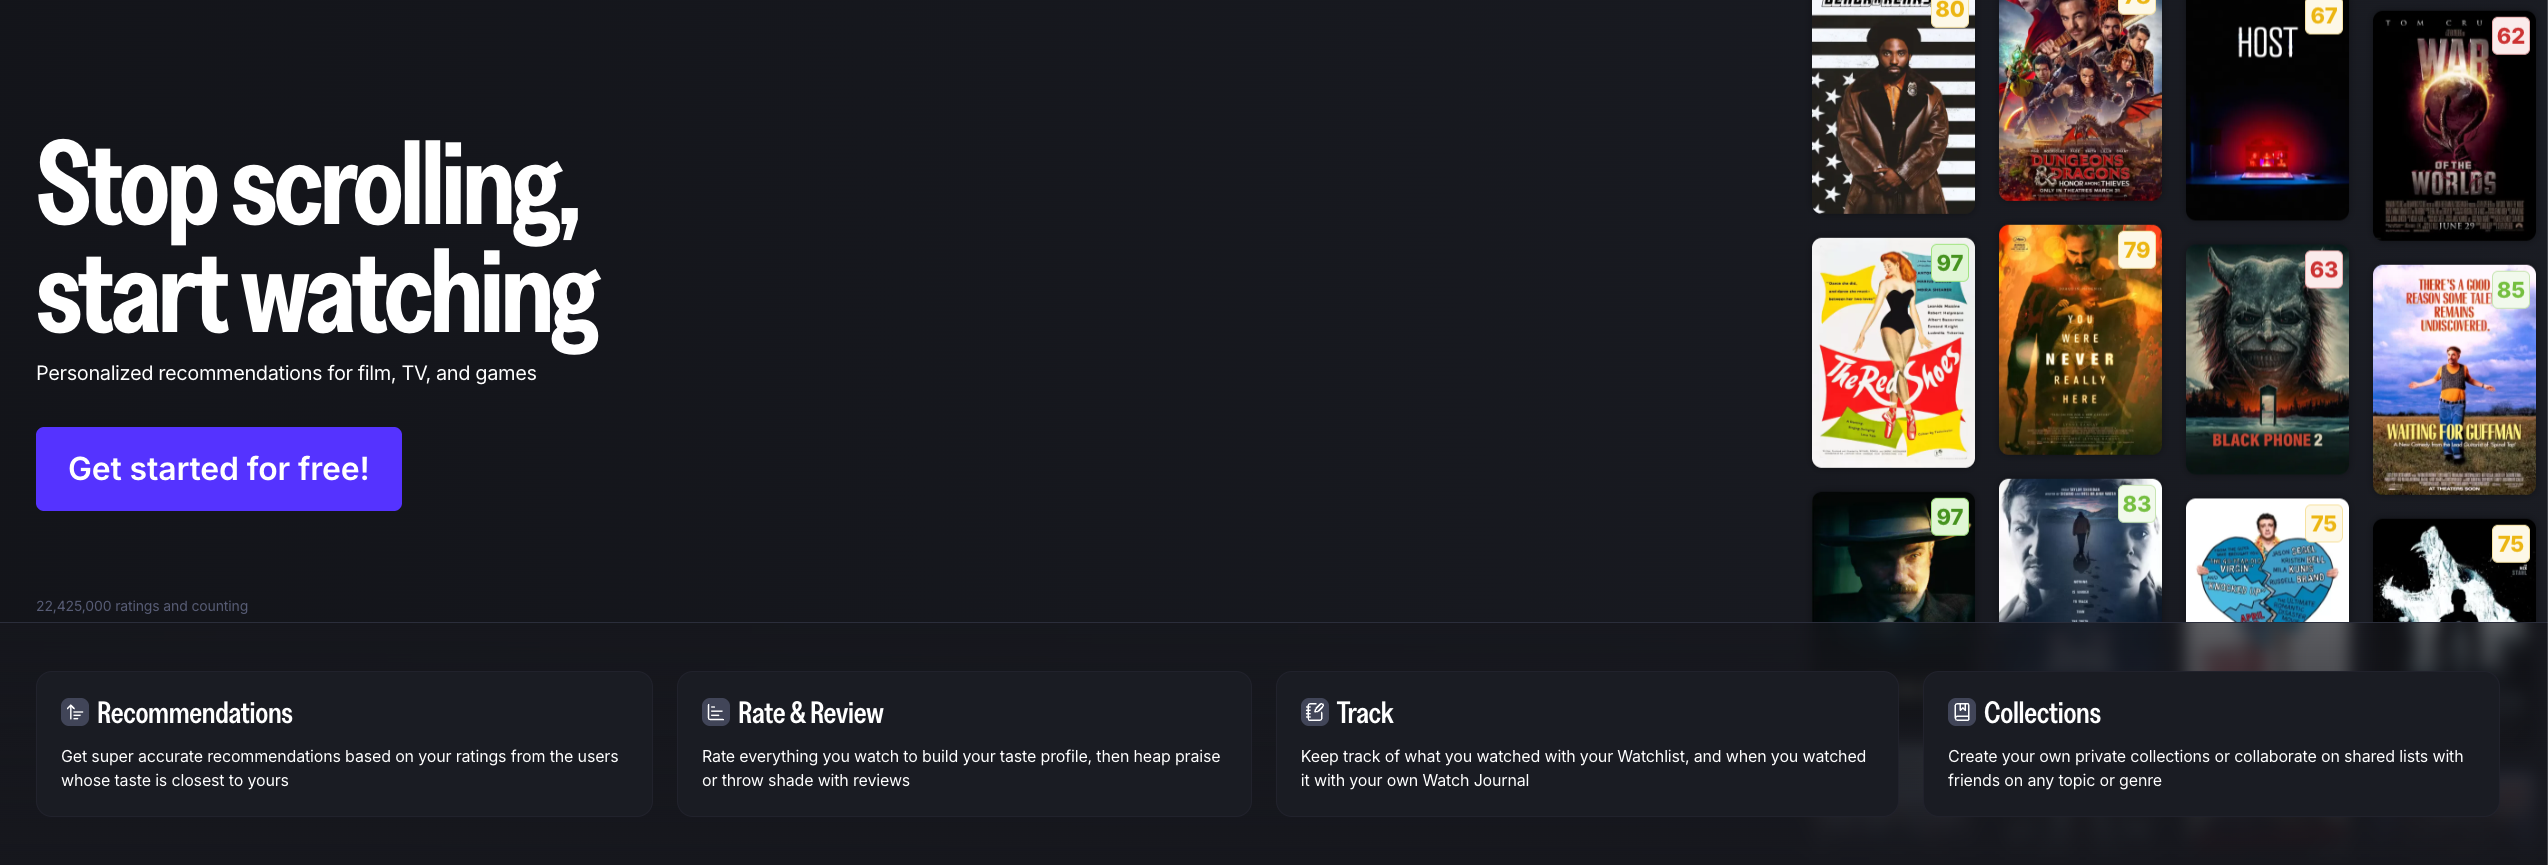
Task: Open the Recommendations heading link
Action: tap(195, 713)
